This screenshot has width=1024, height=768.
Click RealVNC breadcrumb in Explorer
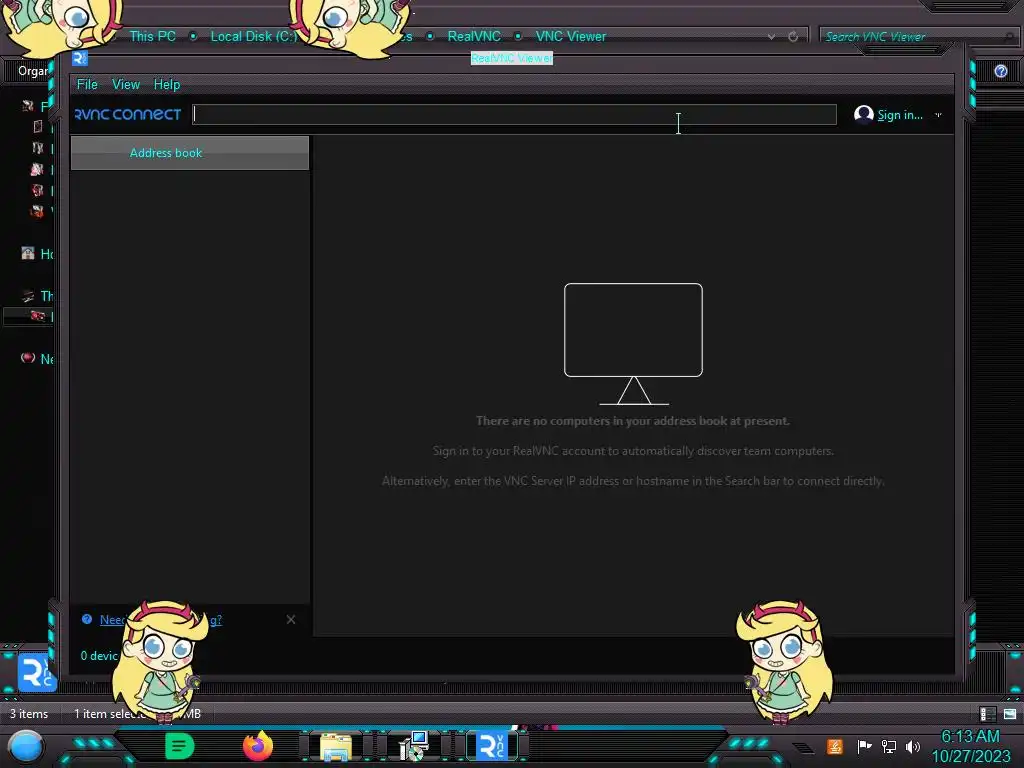point(474,37)
